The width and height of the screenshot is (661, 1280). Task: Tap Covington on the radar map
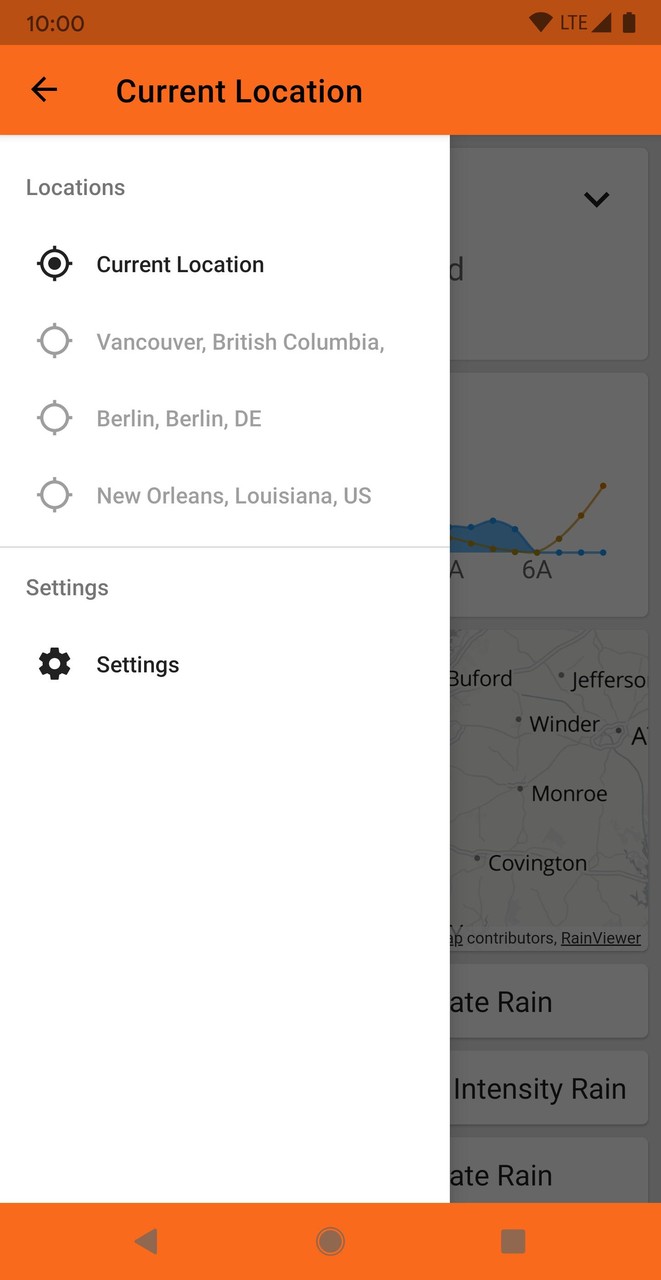click(x=537, y=862)
